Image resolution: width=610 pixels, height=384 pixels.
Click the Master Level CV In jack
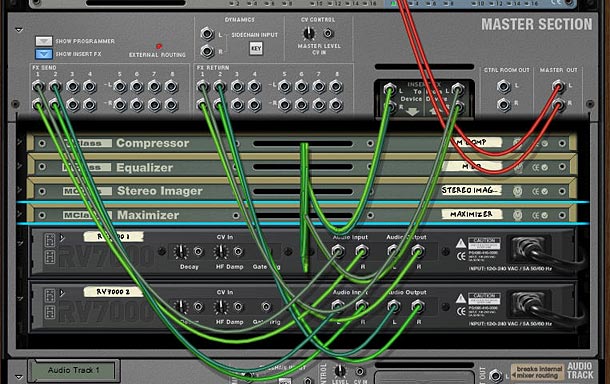coord(328,33)
